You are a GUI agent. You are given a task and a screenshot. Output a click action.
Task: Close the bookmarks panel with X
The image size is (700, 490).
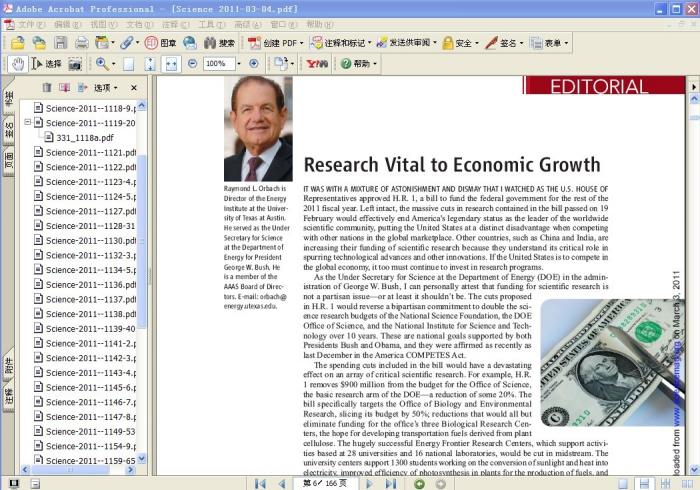coord(134,88)
